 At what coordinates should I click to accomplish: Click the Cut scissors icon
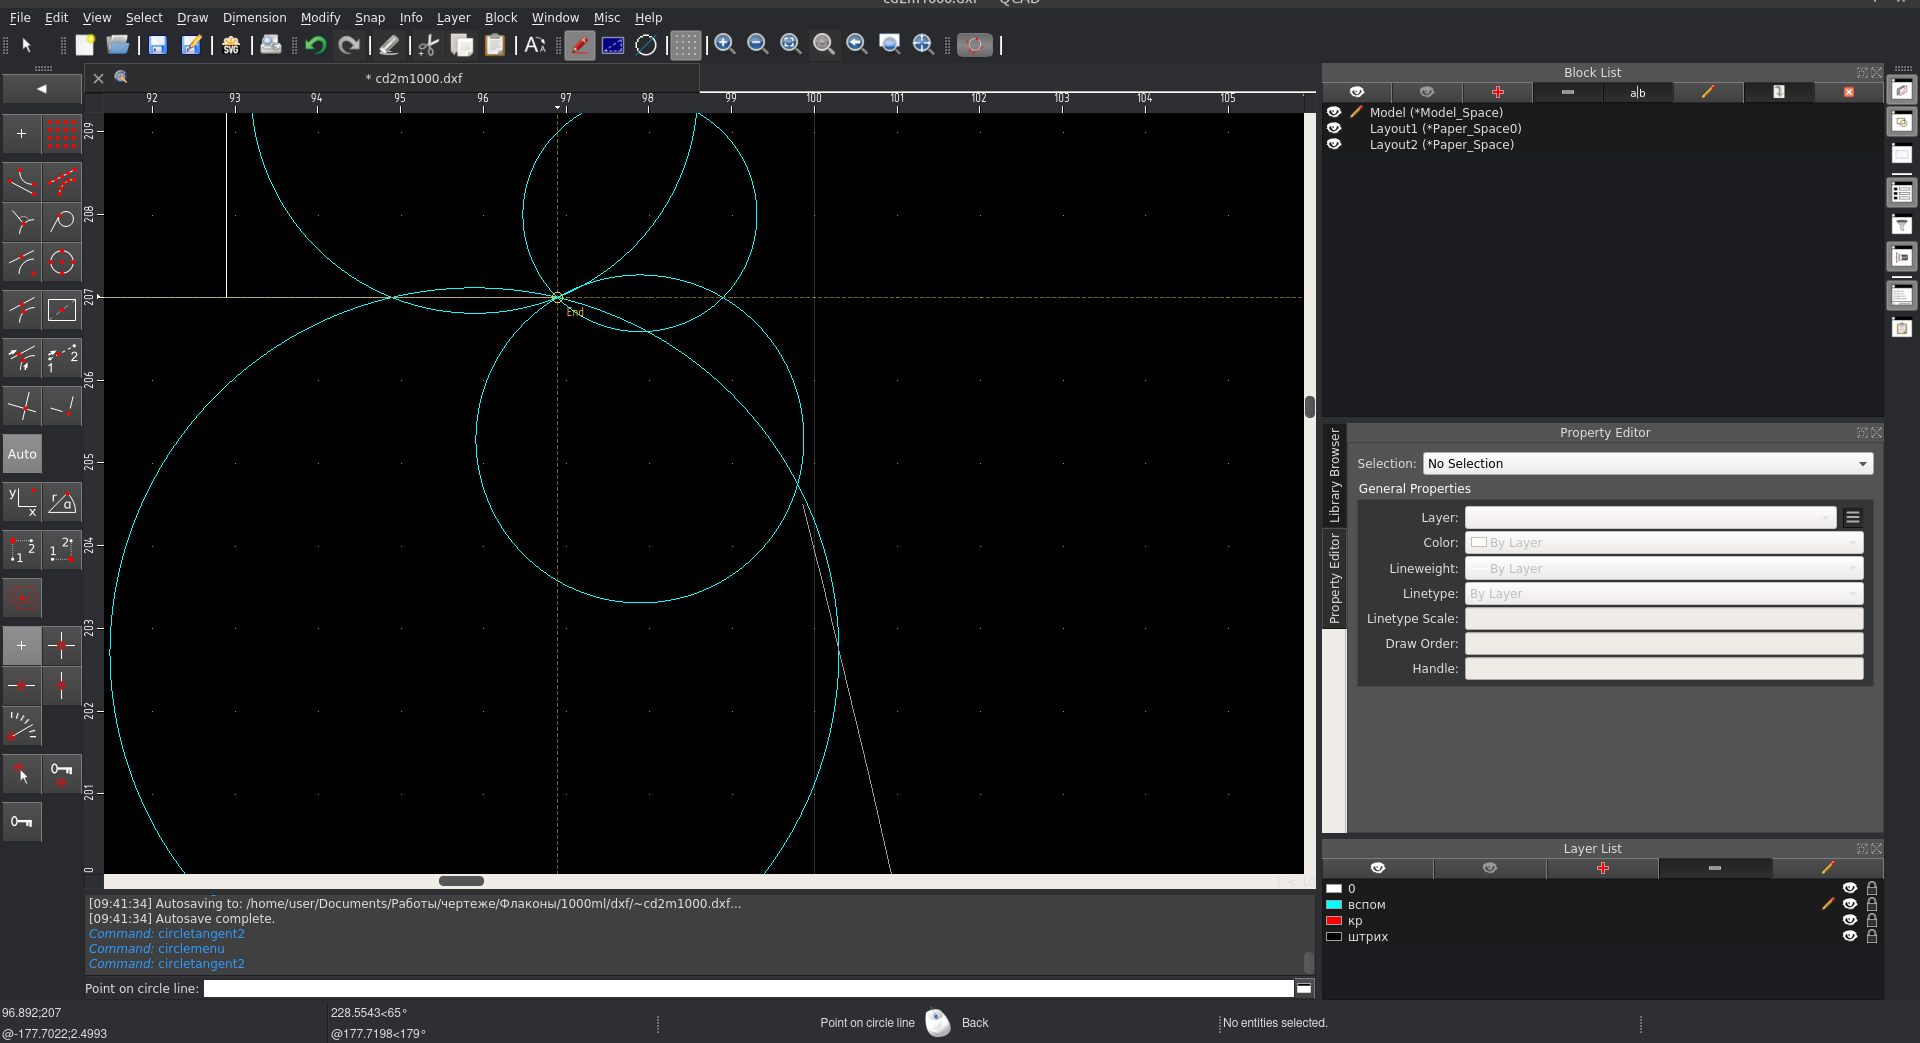[429, 45]
